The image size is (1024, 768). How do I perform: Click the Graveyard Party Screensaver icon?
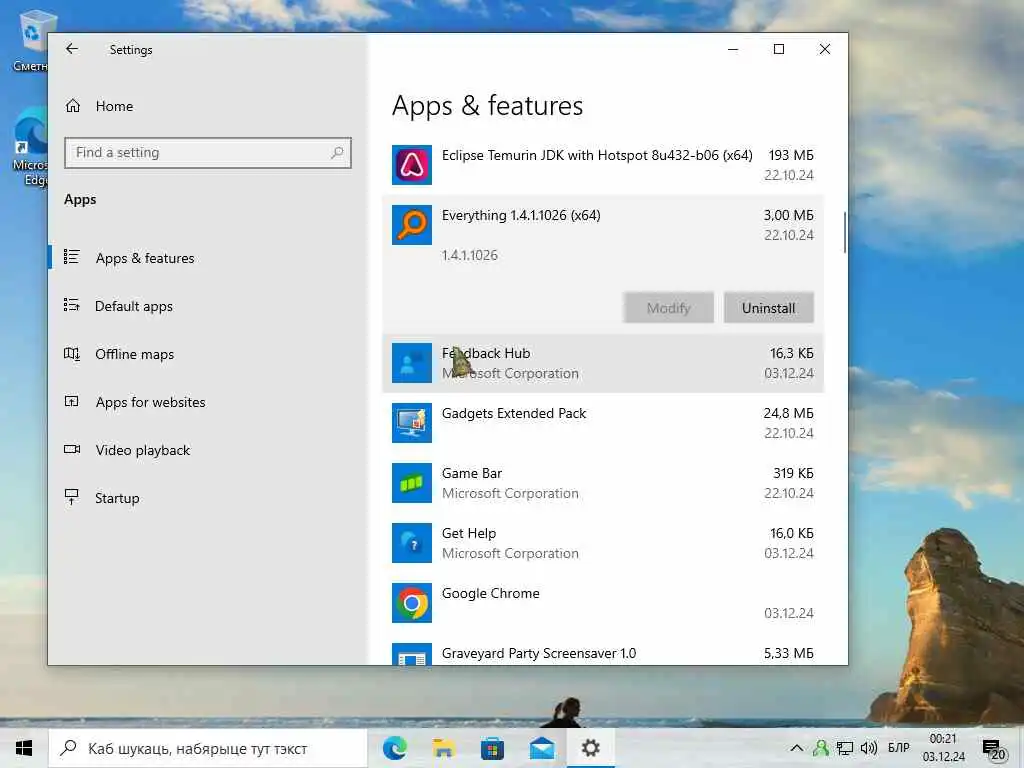click(411, 654)
